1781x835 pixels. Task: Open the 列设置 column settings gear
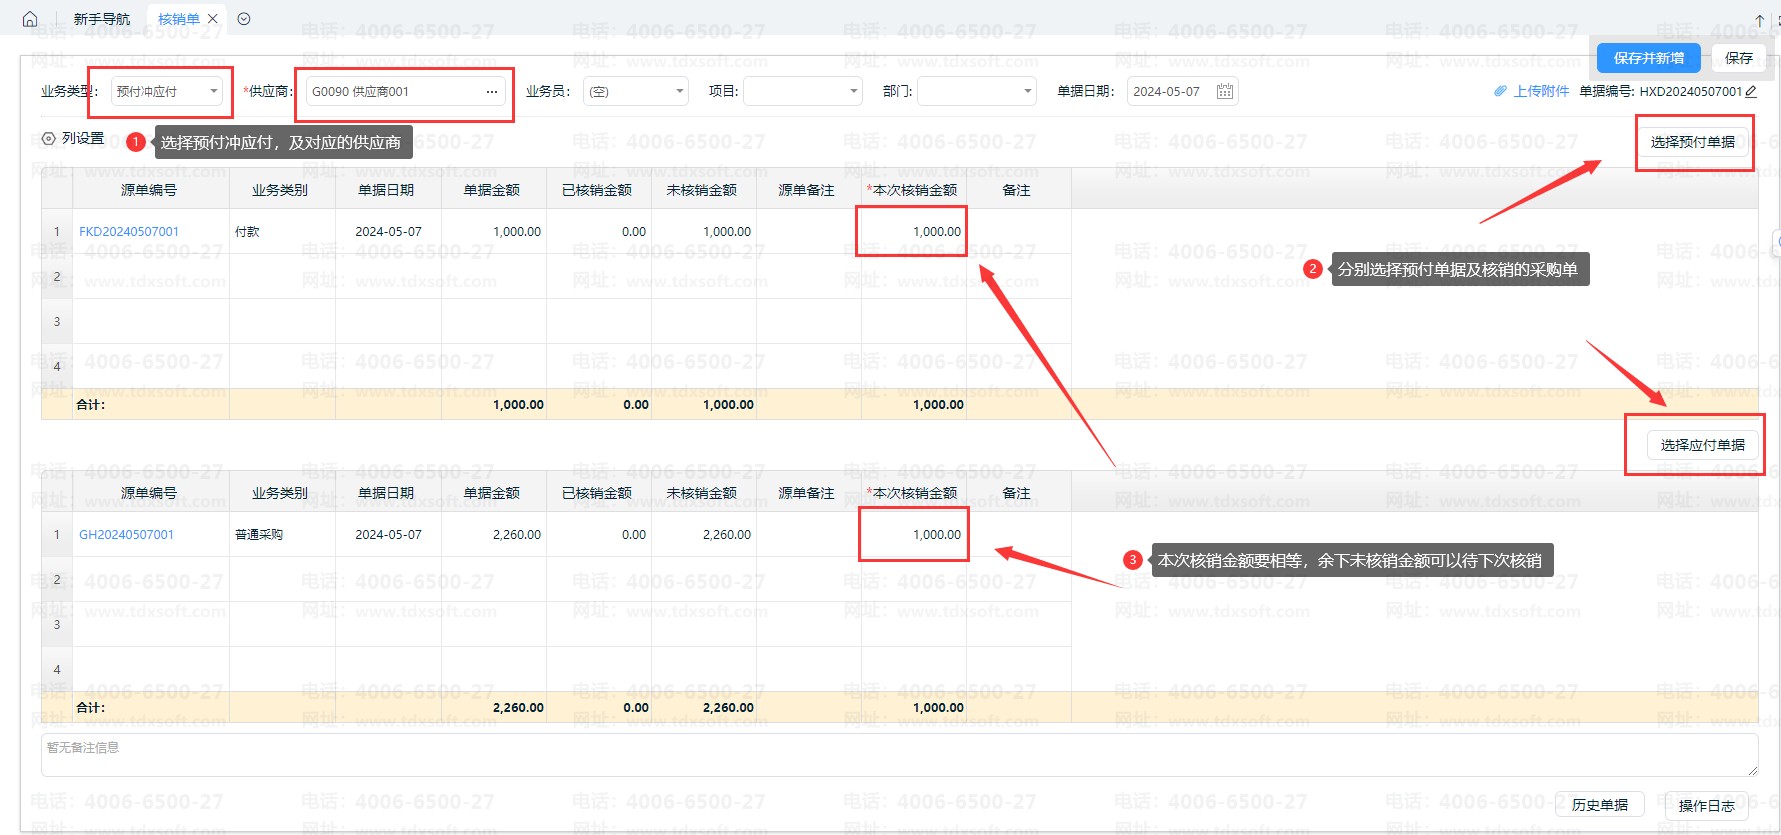[x=48, y=139]
